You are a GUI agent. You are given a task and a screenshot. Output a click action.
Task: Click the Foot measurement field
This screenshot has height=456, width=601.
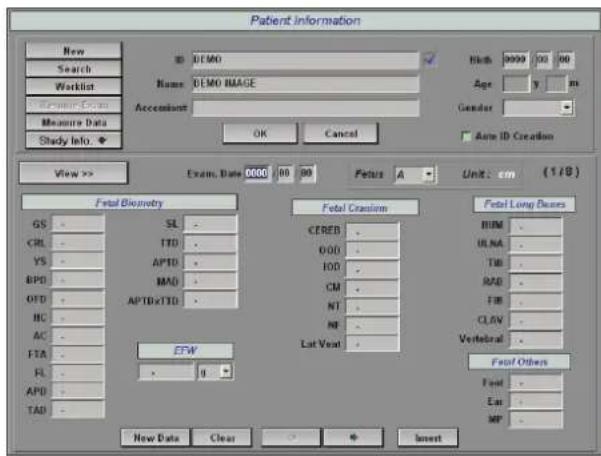point(536,382)
